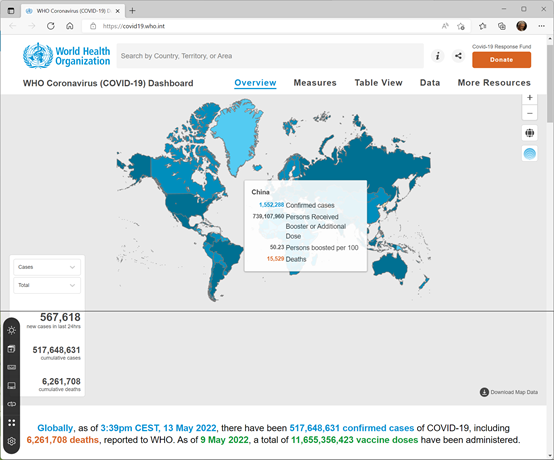Click the WHO logo
The width and height of the screenshot is (554, 460).
(66, 56)
